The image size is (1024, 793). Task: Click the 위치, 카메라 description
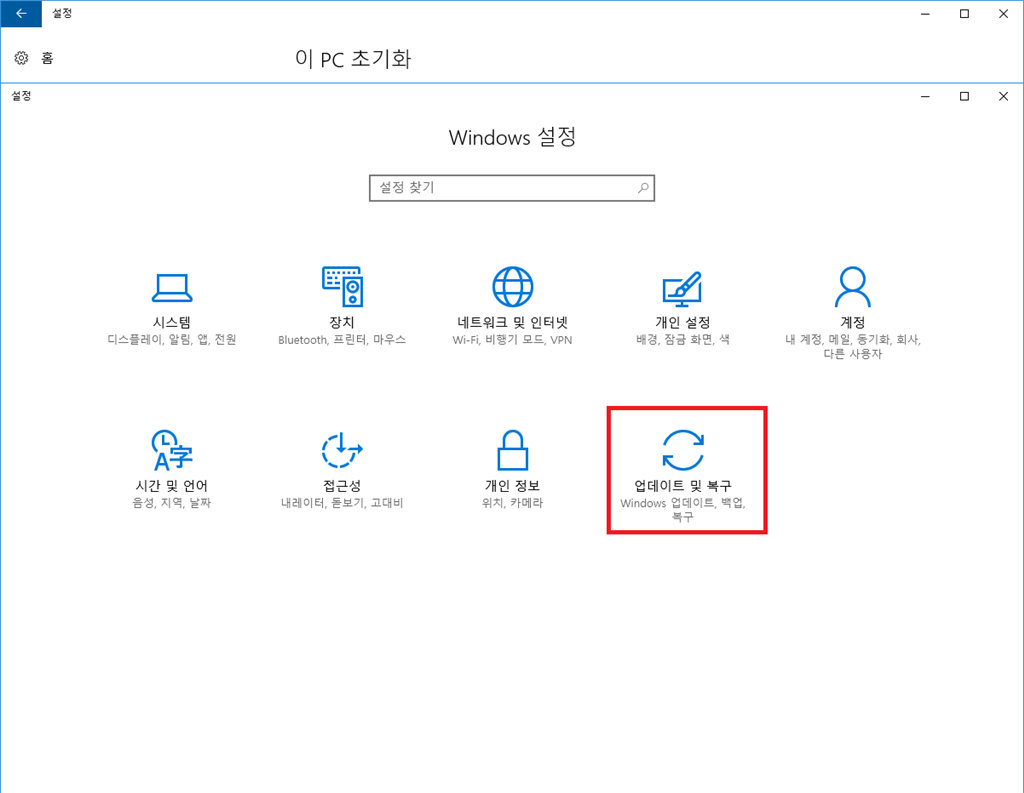click(x=513, y=503)
